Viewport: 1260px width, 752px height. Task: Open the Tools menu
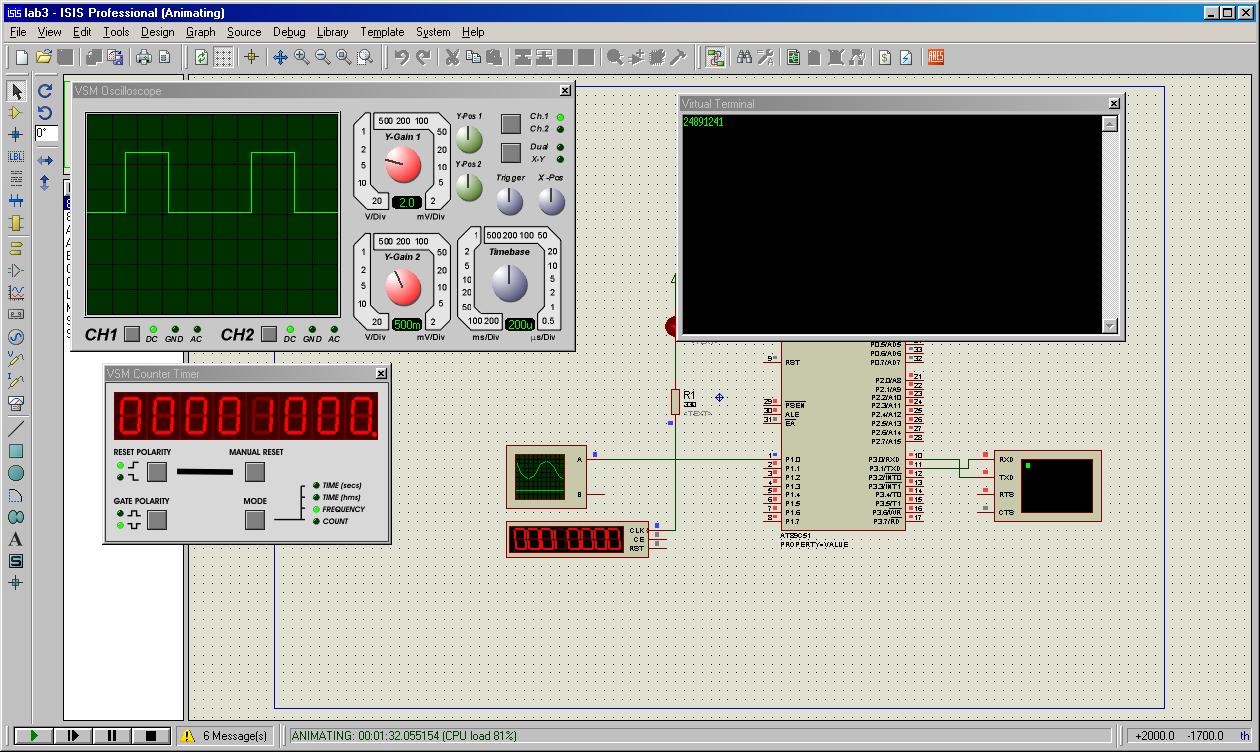click(116, 32)
